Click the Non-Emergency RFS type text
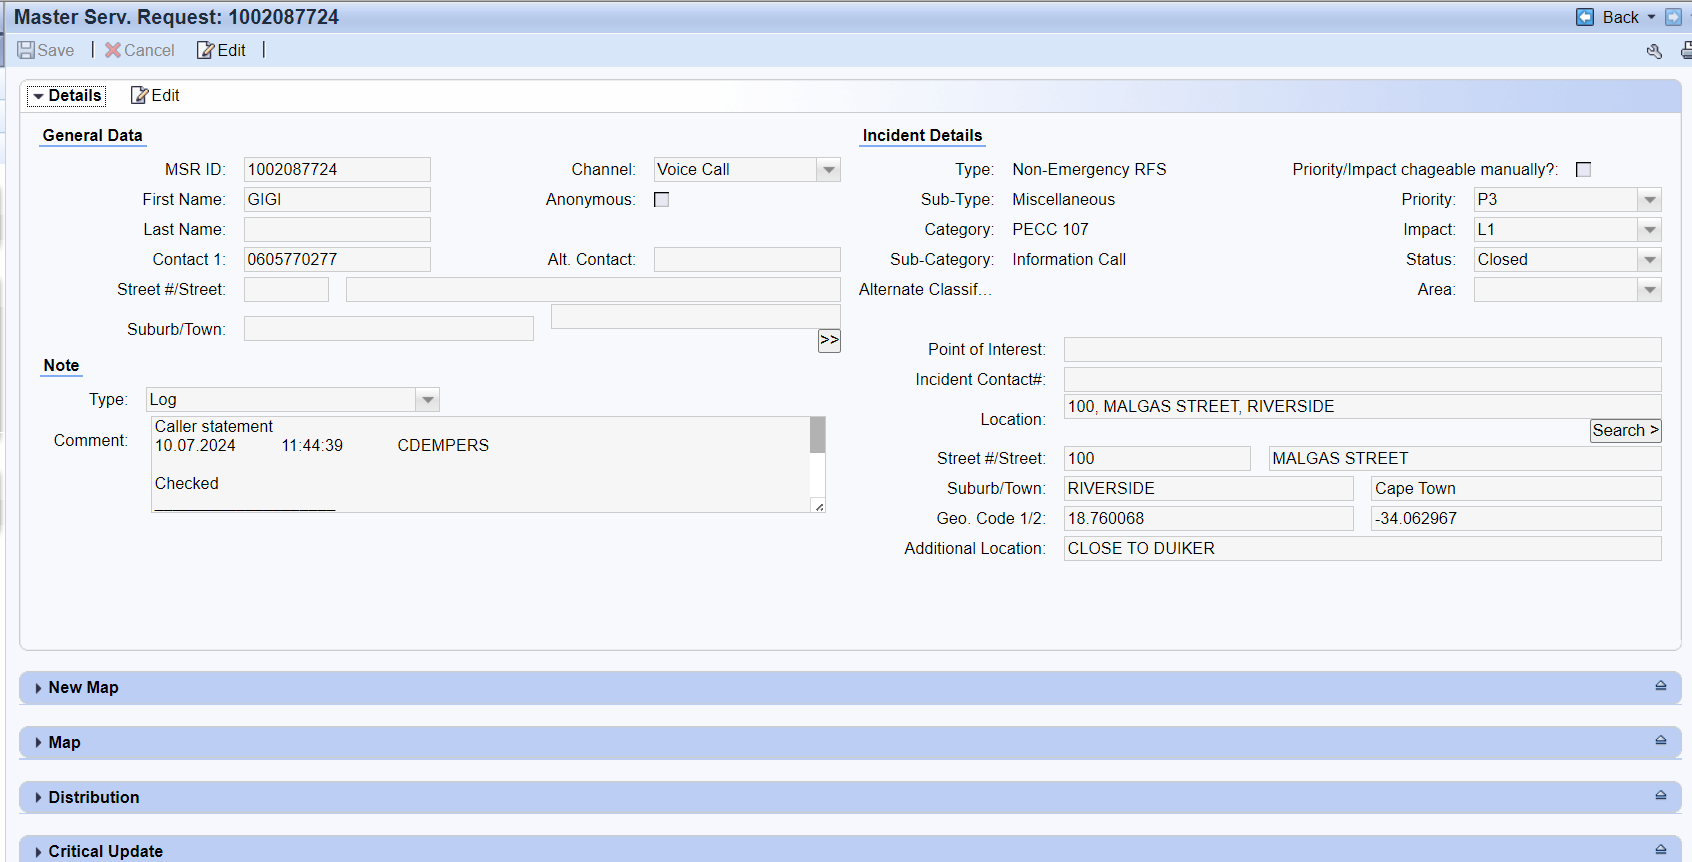 1089,170
